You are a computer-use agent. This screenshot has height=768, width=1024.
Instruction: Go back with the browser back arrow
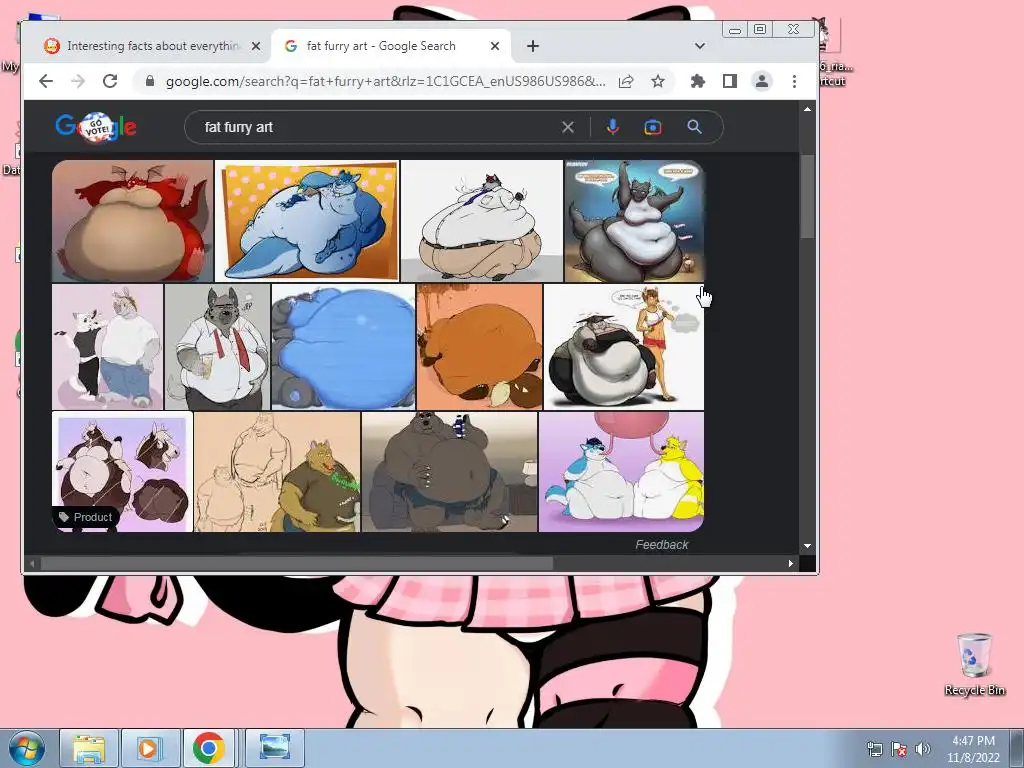point(46,81)
